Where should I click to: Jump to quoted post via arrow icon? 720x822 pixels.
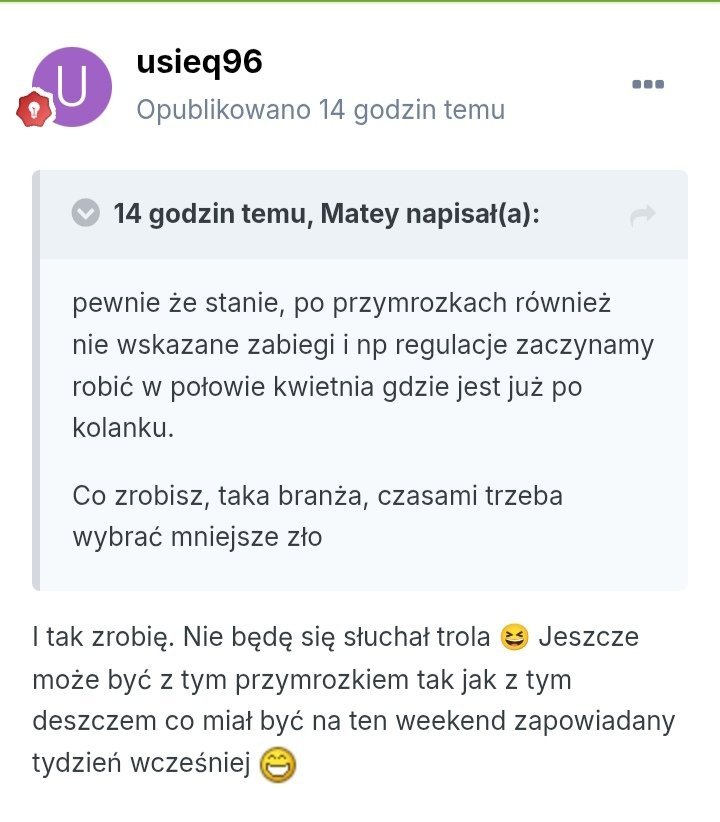click(x=642, y=214)
